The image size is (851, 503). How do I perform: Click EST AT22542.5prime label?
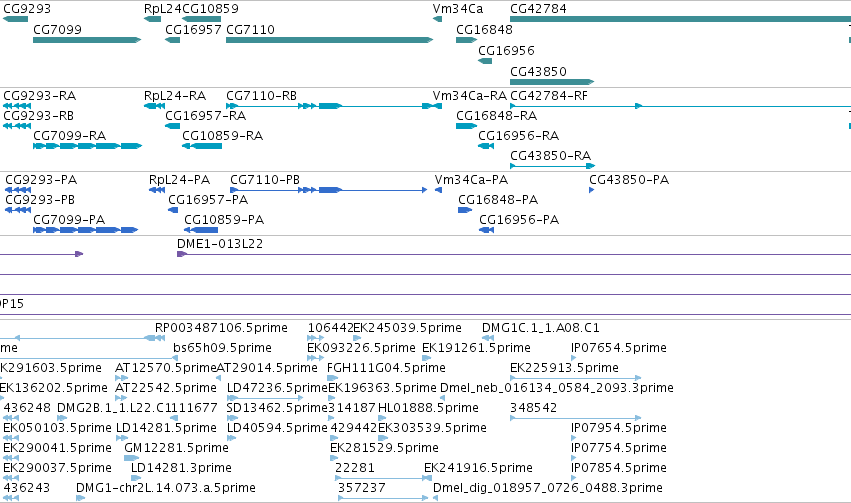(x=166, y=388)
